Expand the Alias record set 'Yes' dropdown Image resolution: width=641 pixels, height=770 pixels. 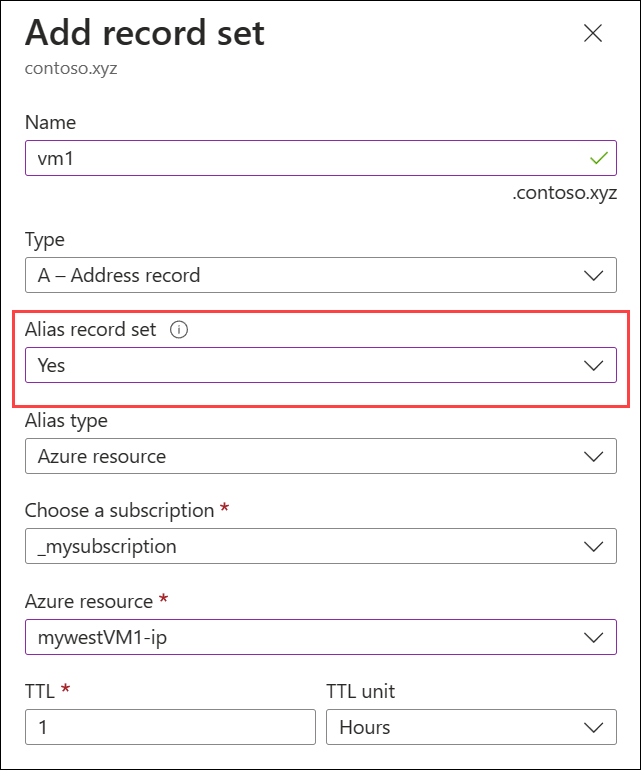300,366
